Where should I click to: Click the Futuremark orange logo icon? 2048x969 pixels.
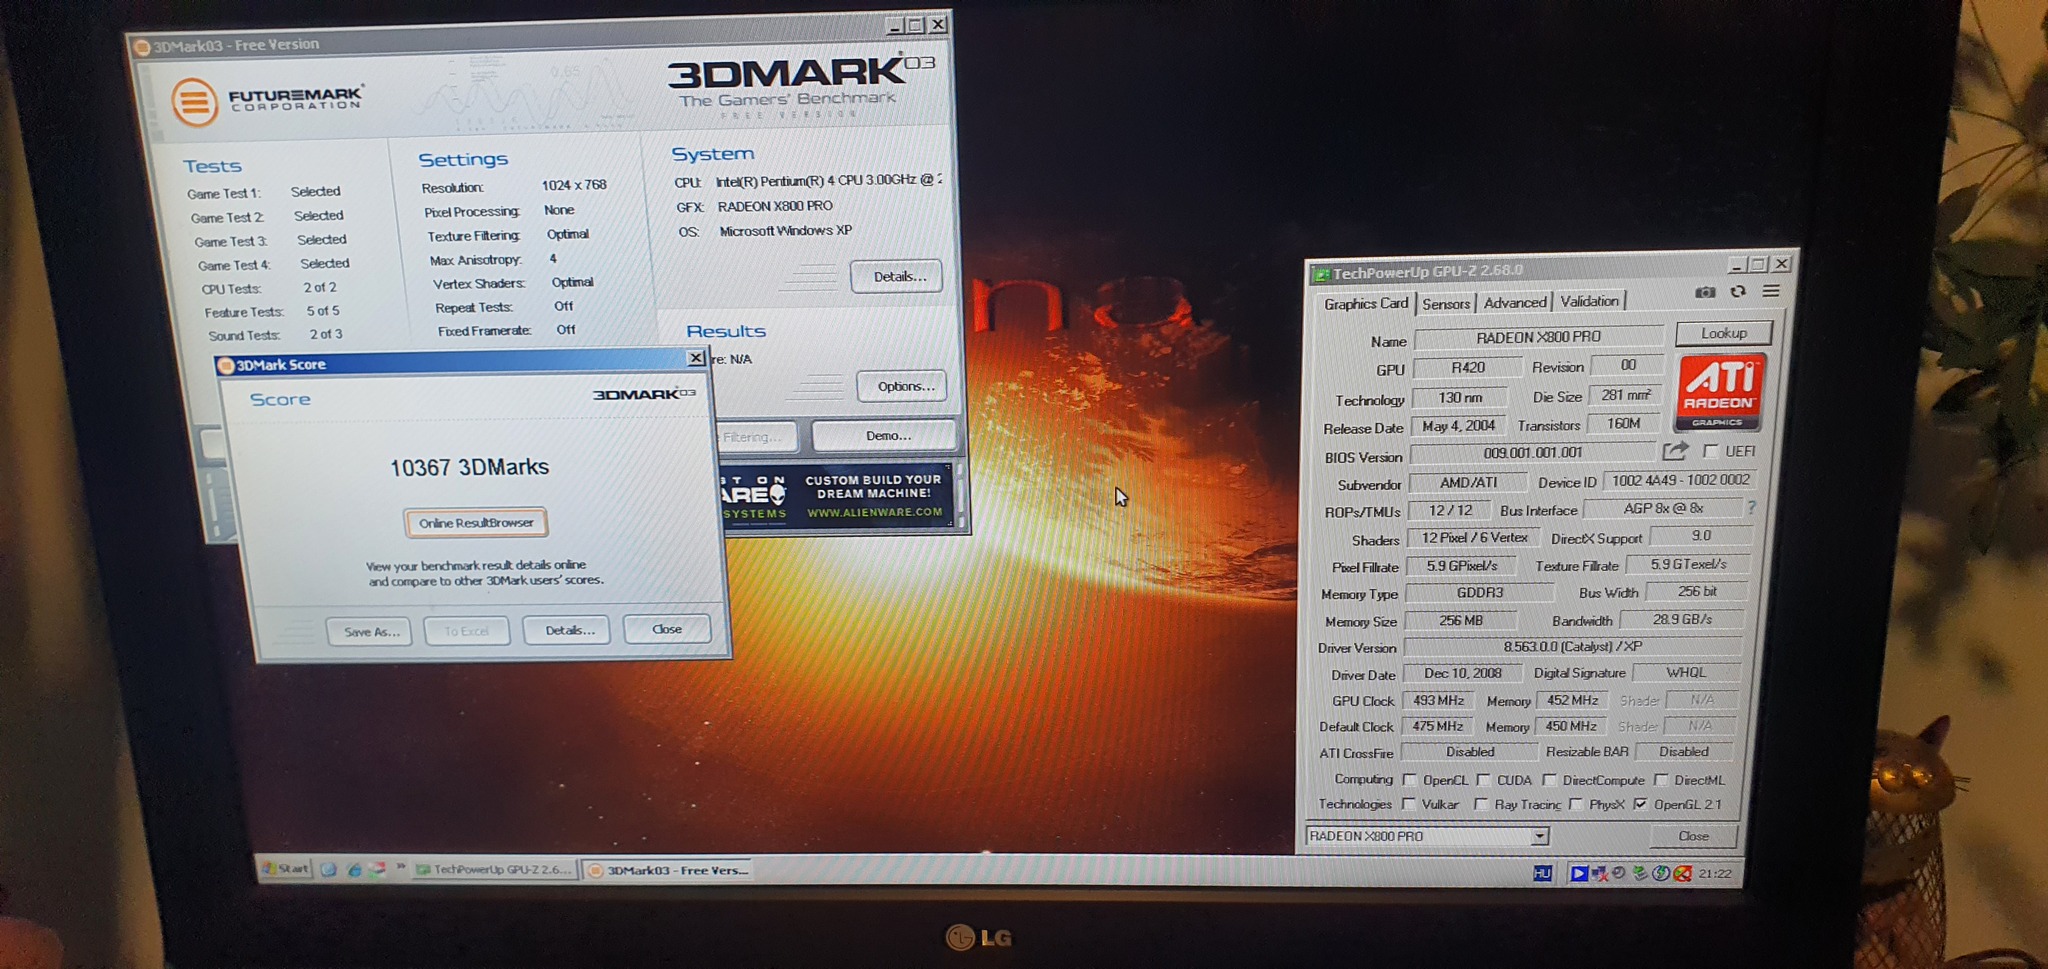coord(194,102)
